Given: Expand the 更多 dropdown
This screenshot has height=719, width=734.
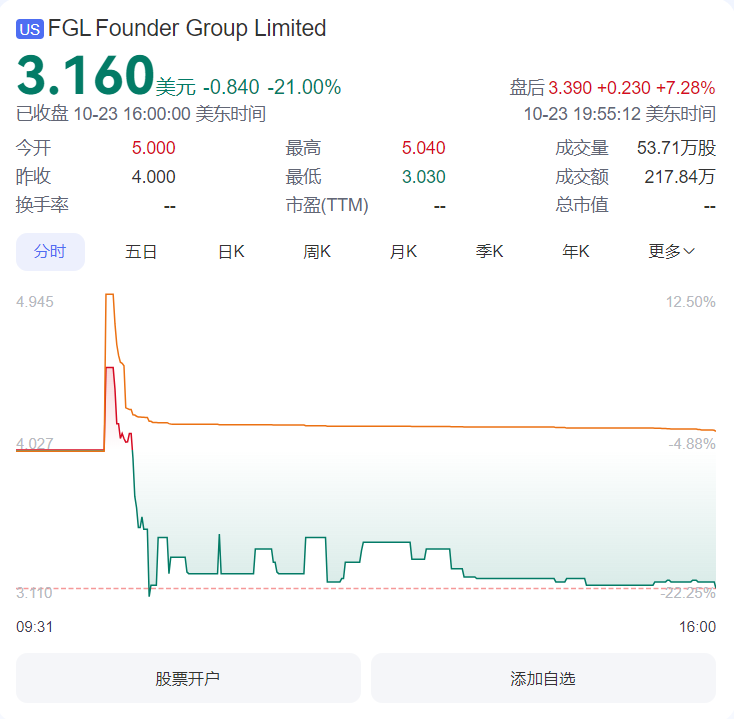Looking at the screenshot, I should pos(671,252).
